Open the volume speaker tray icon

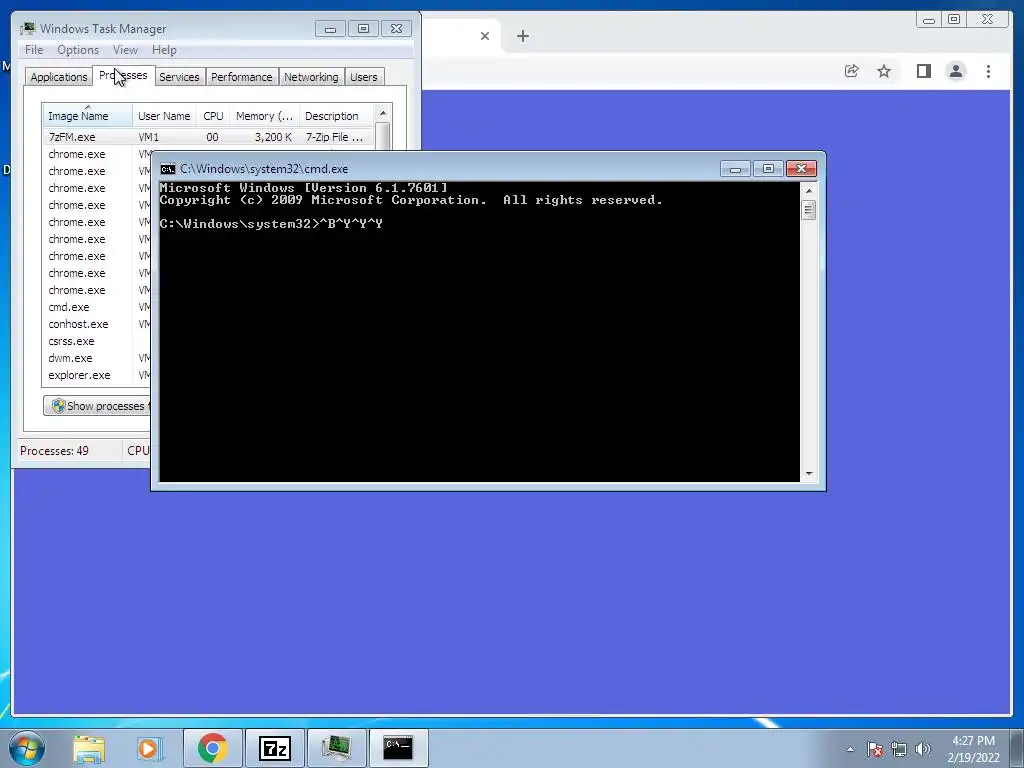(x=923, y=749)
